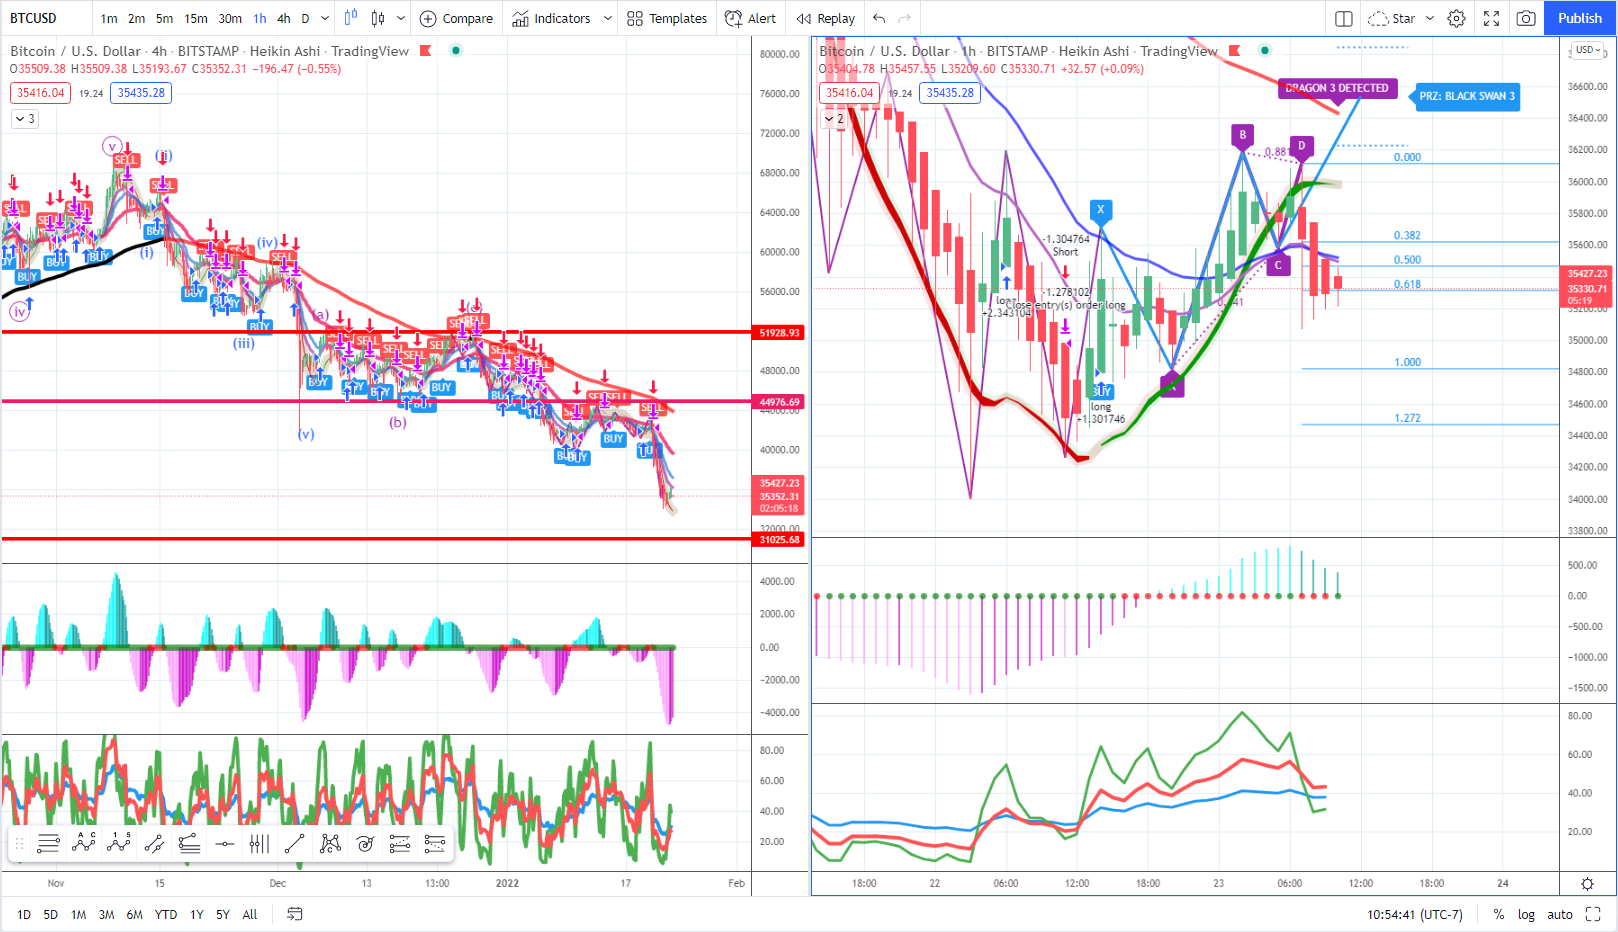Choose the blue bars chart style icon
The image size is (1618, 932).
coord(351,18)
